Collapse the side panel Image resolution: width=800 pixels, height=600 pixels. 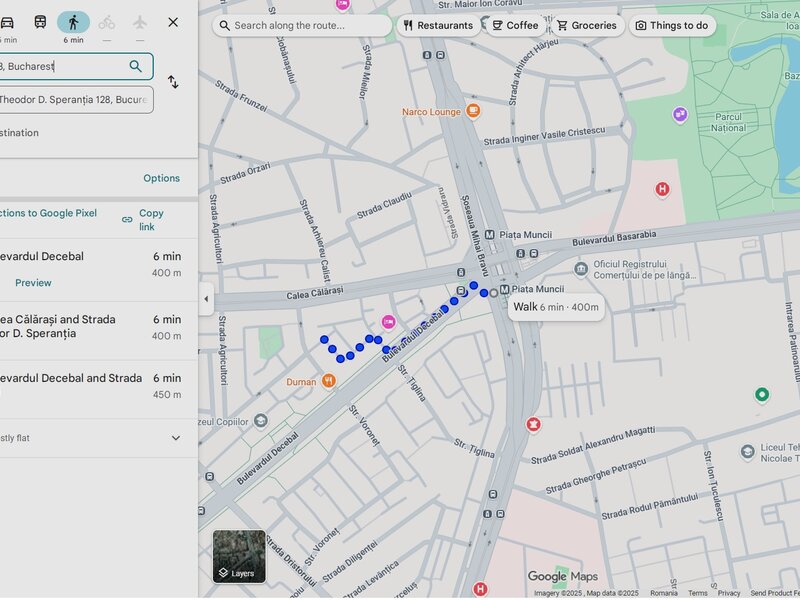pos(206,299)
